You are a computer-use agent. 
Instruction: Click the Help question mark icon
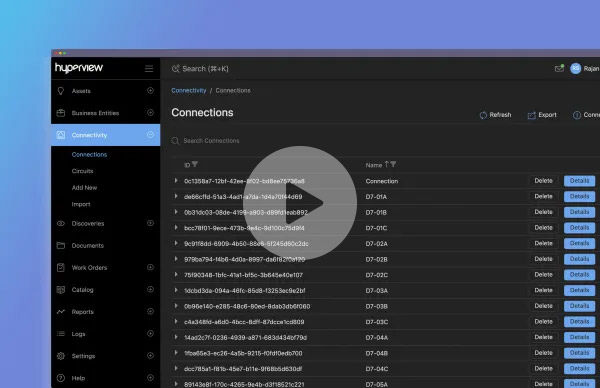coord(60,378)
